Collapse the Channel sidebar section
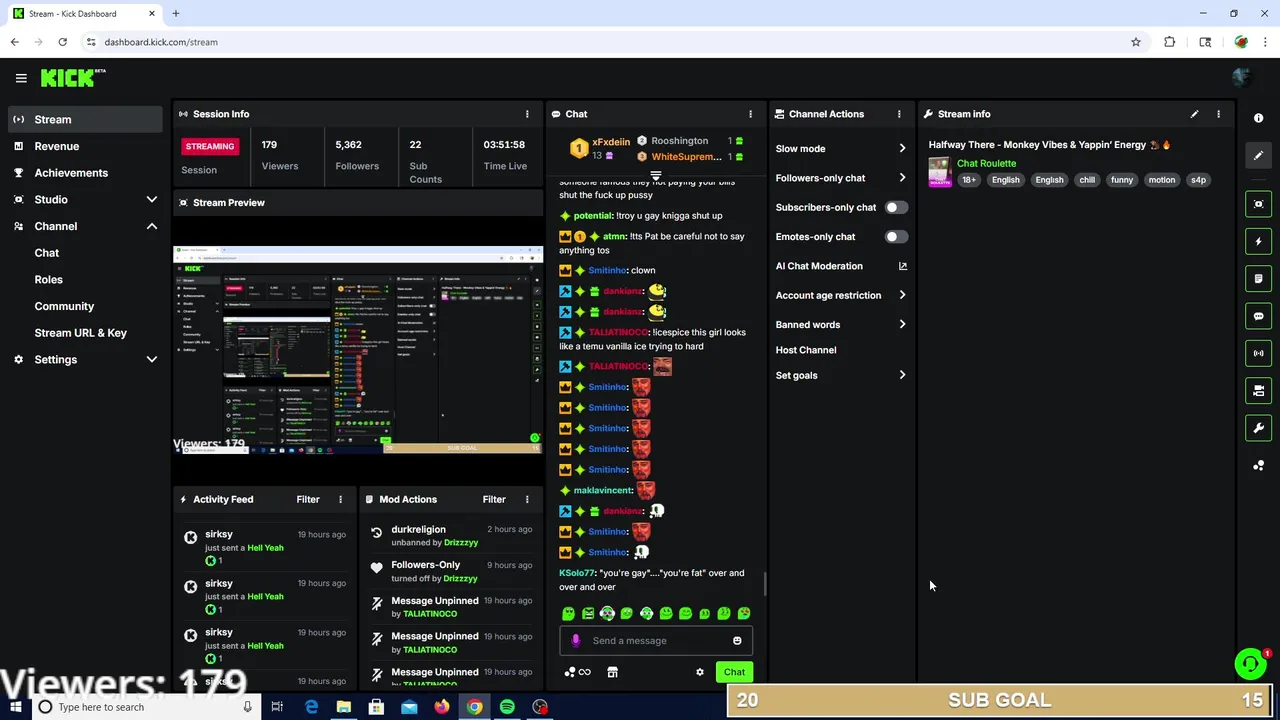 [152, 226]
